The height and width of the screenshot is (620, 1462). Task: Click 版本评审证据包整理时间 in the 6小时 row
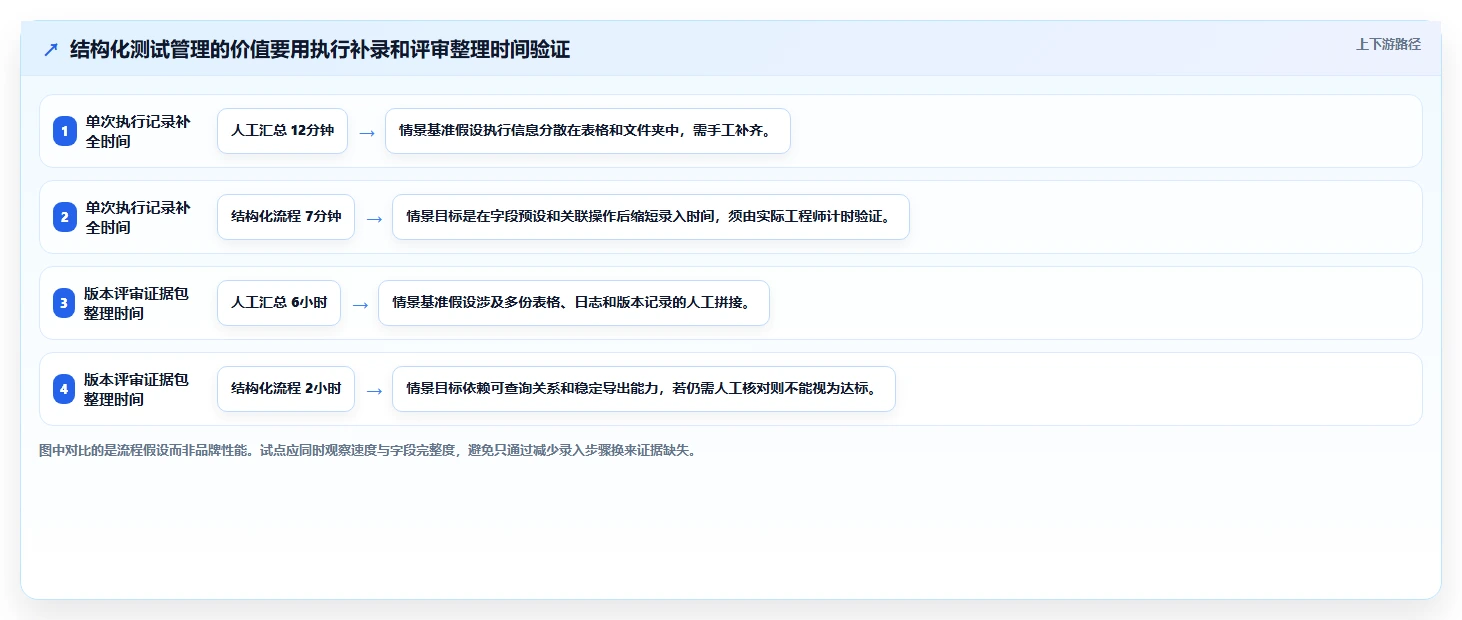[x=136, y=303]
